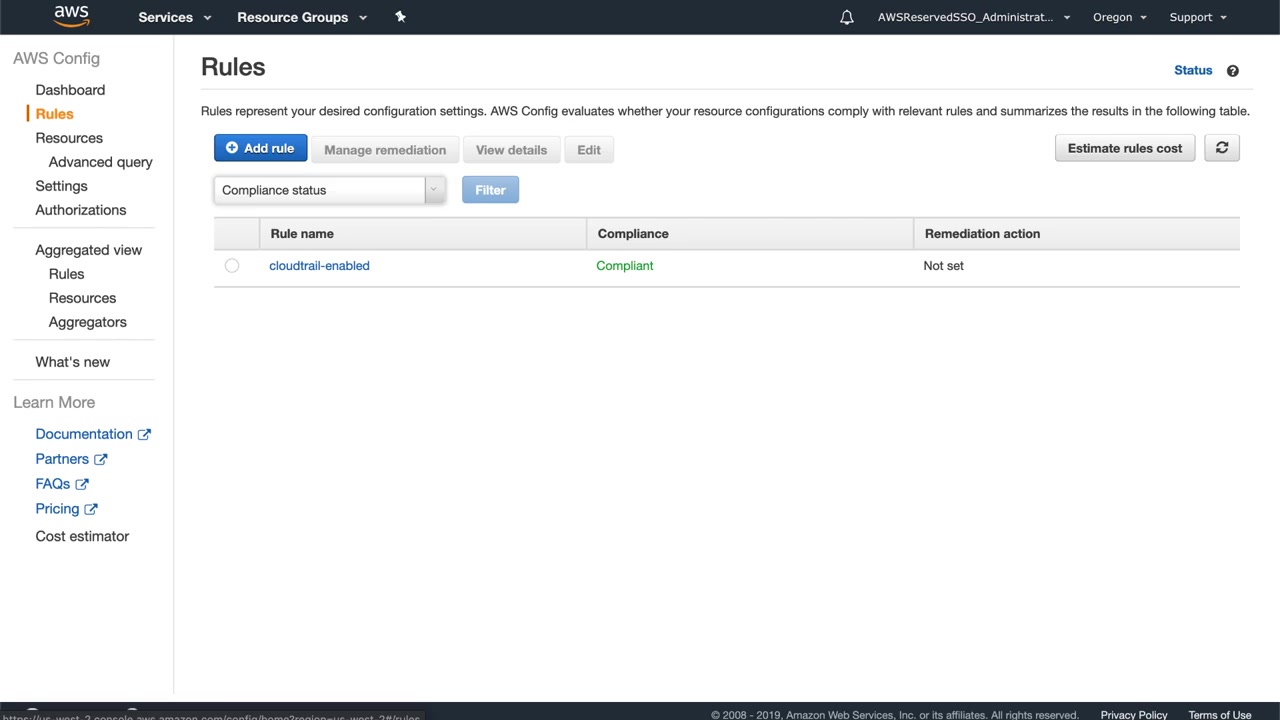Click the refresh rules icon button

pyautogui.click(x=1222, y=148)
